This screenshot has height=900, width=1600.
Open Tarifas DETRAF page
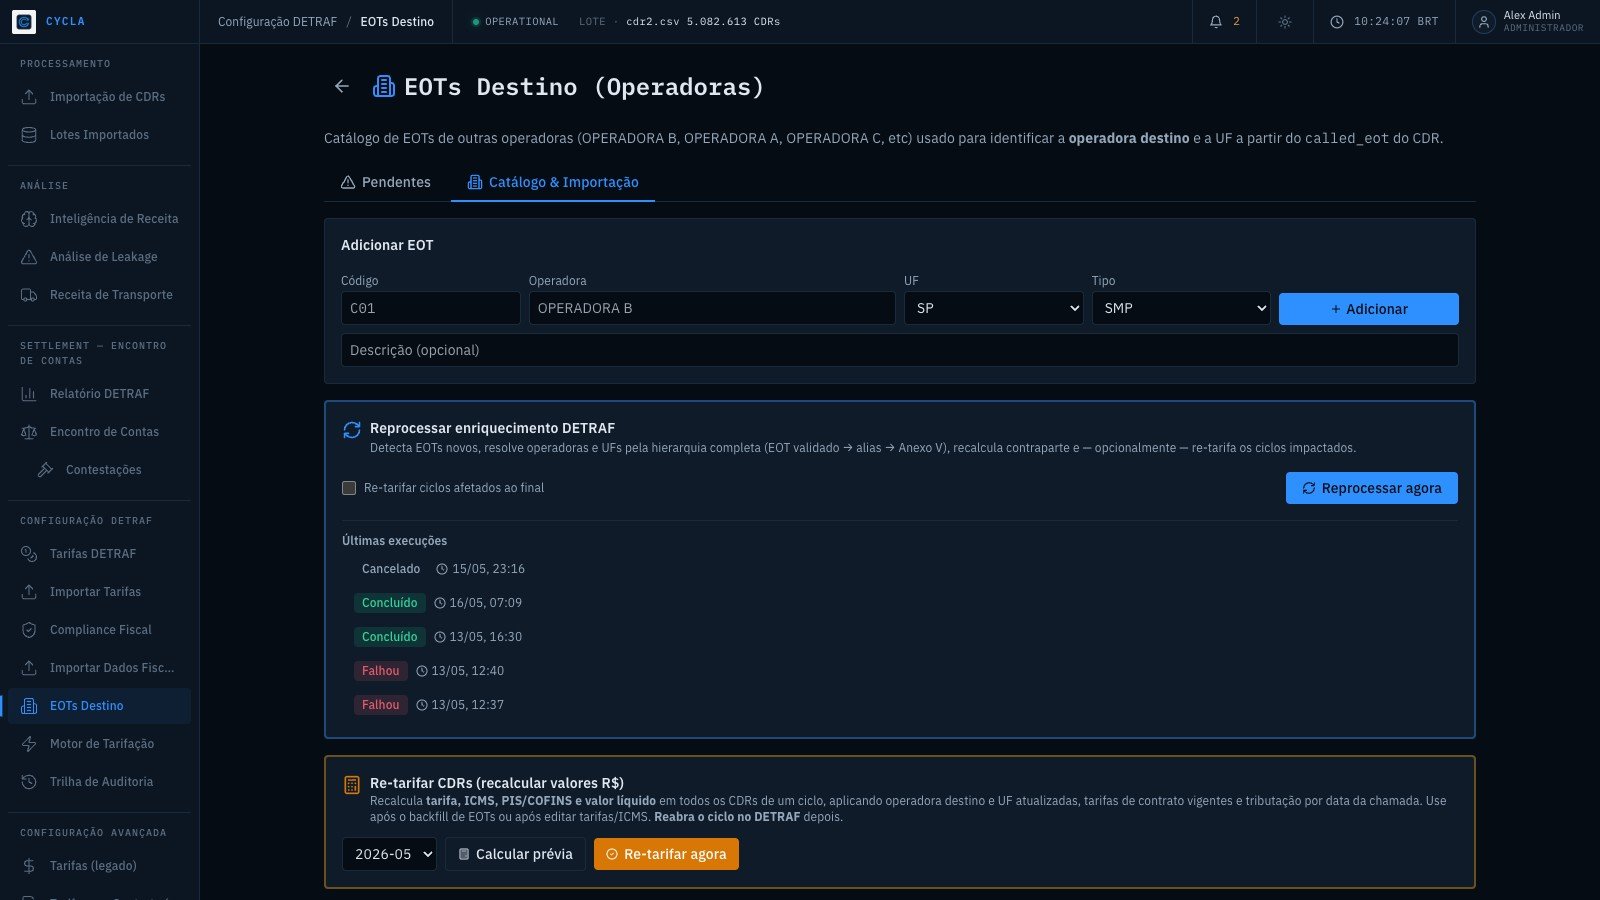point(99,554)
